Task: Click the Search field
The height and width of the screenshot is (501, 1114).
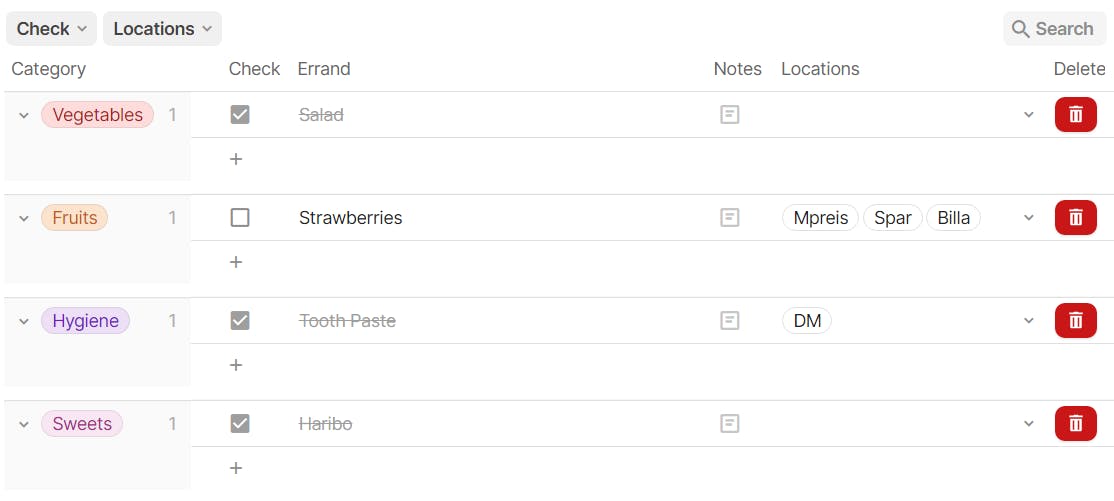Action: pyautogui.click(x=1054, y=28)
